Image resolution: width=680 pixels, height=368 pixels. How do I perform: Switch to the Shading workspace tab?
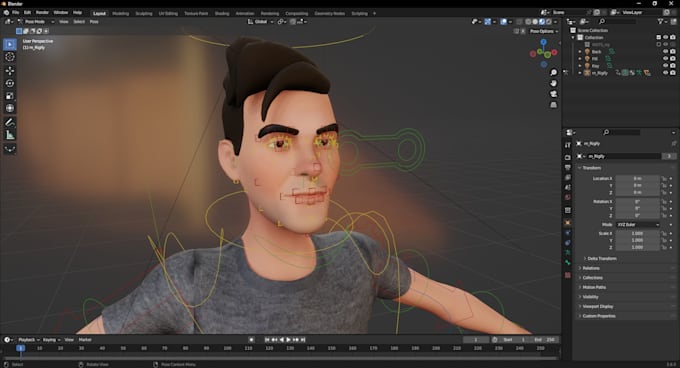pos(222,13)
